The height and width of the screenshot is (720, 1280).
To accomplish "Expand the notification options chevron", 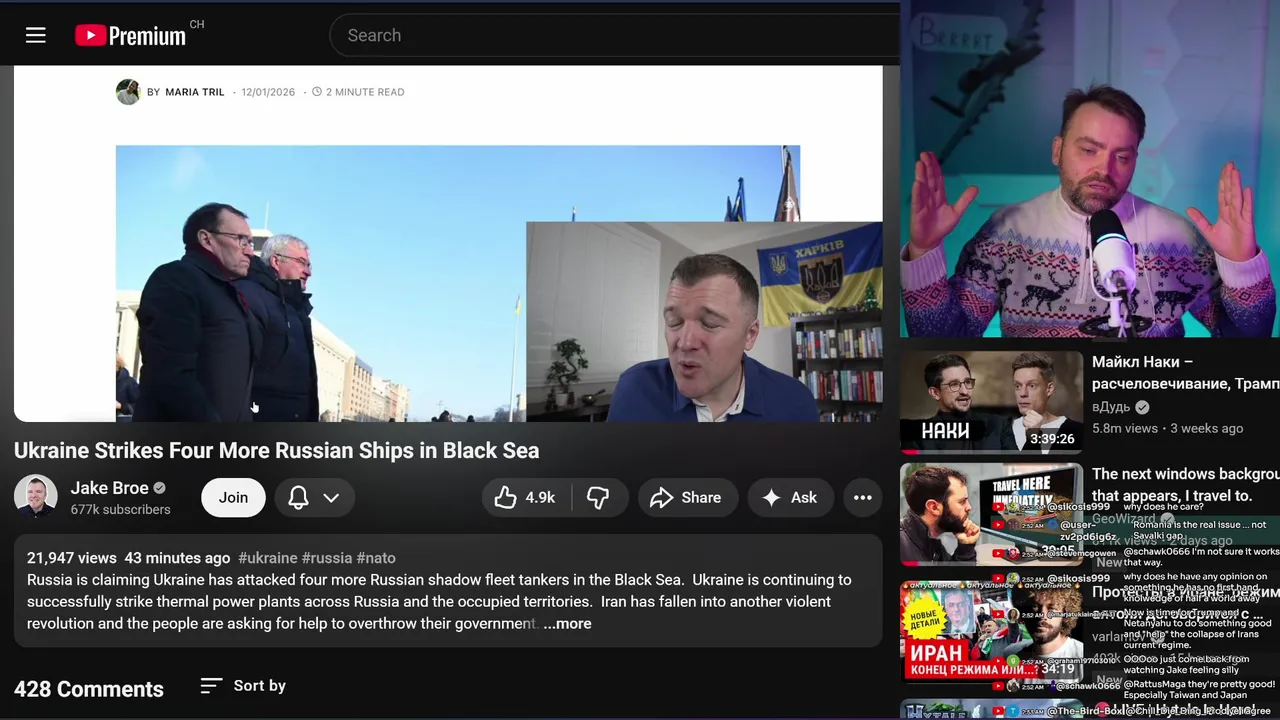I will point(331,498).
